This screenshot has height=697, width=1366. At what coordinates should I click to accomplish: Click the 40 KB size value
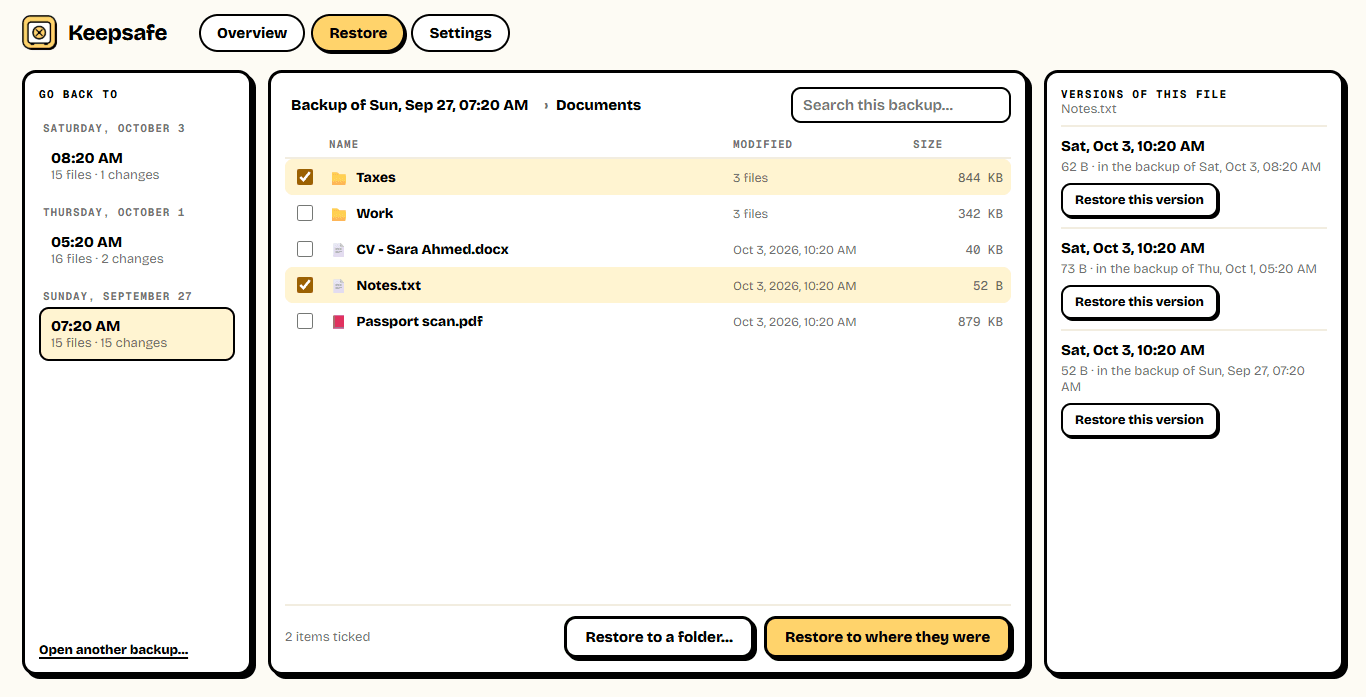(x=984, y=250)
